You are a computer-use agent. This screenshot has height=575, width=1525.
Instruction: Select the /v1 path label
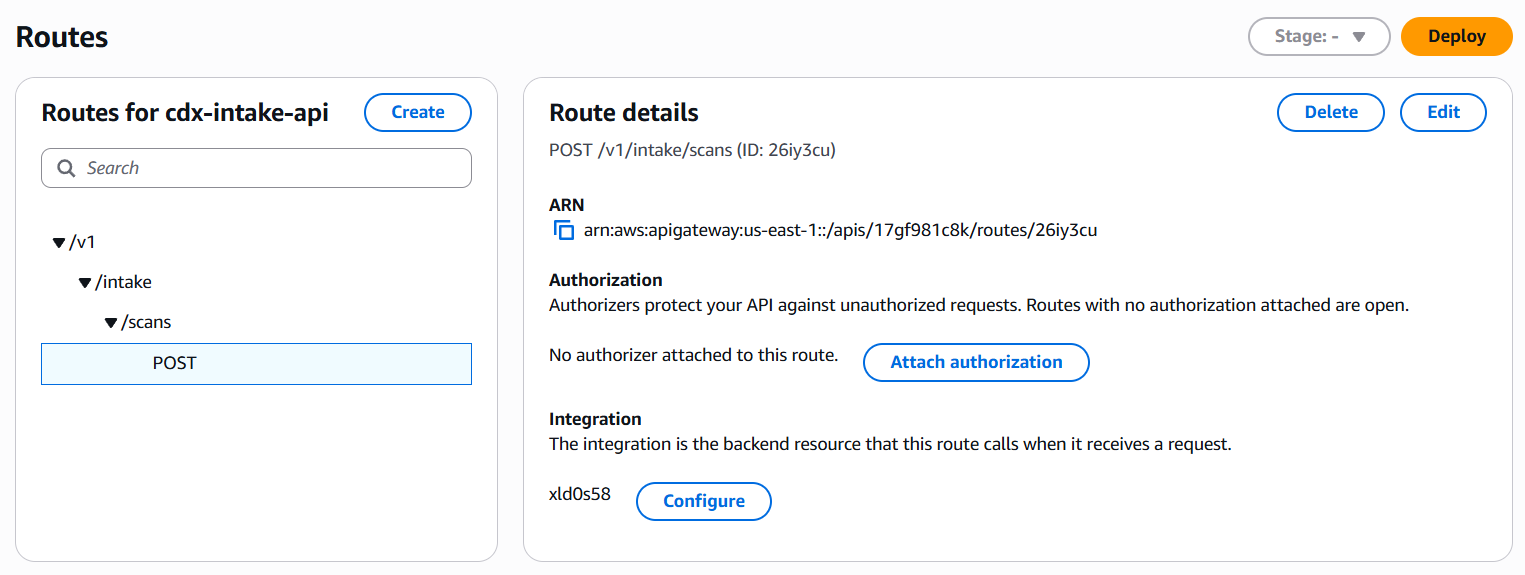(x=82, y=242)
